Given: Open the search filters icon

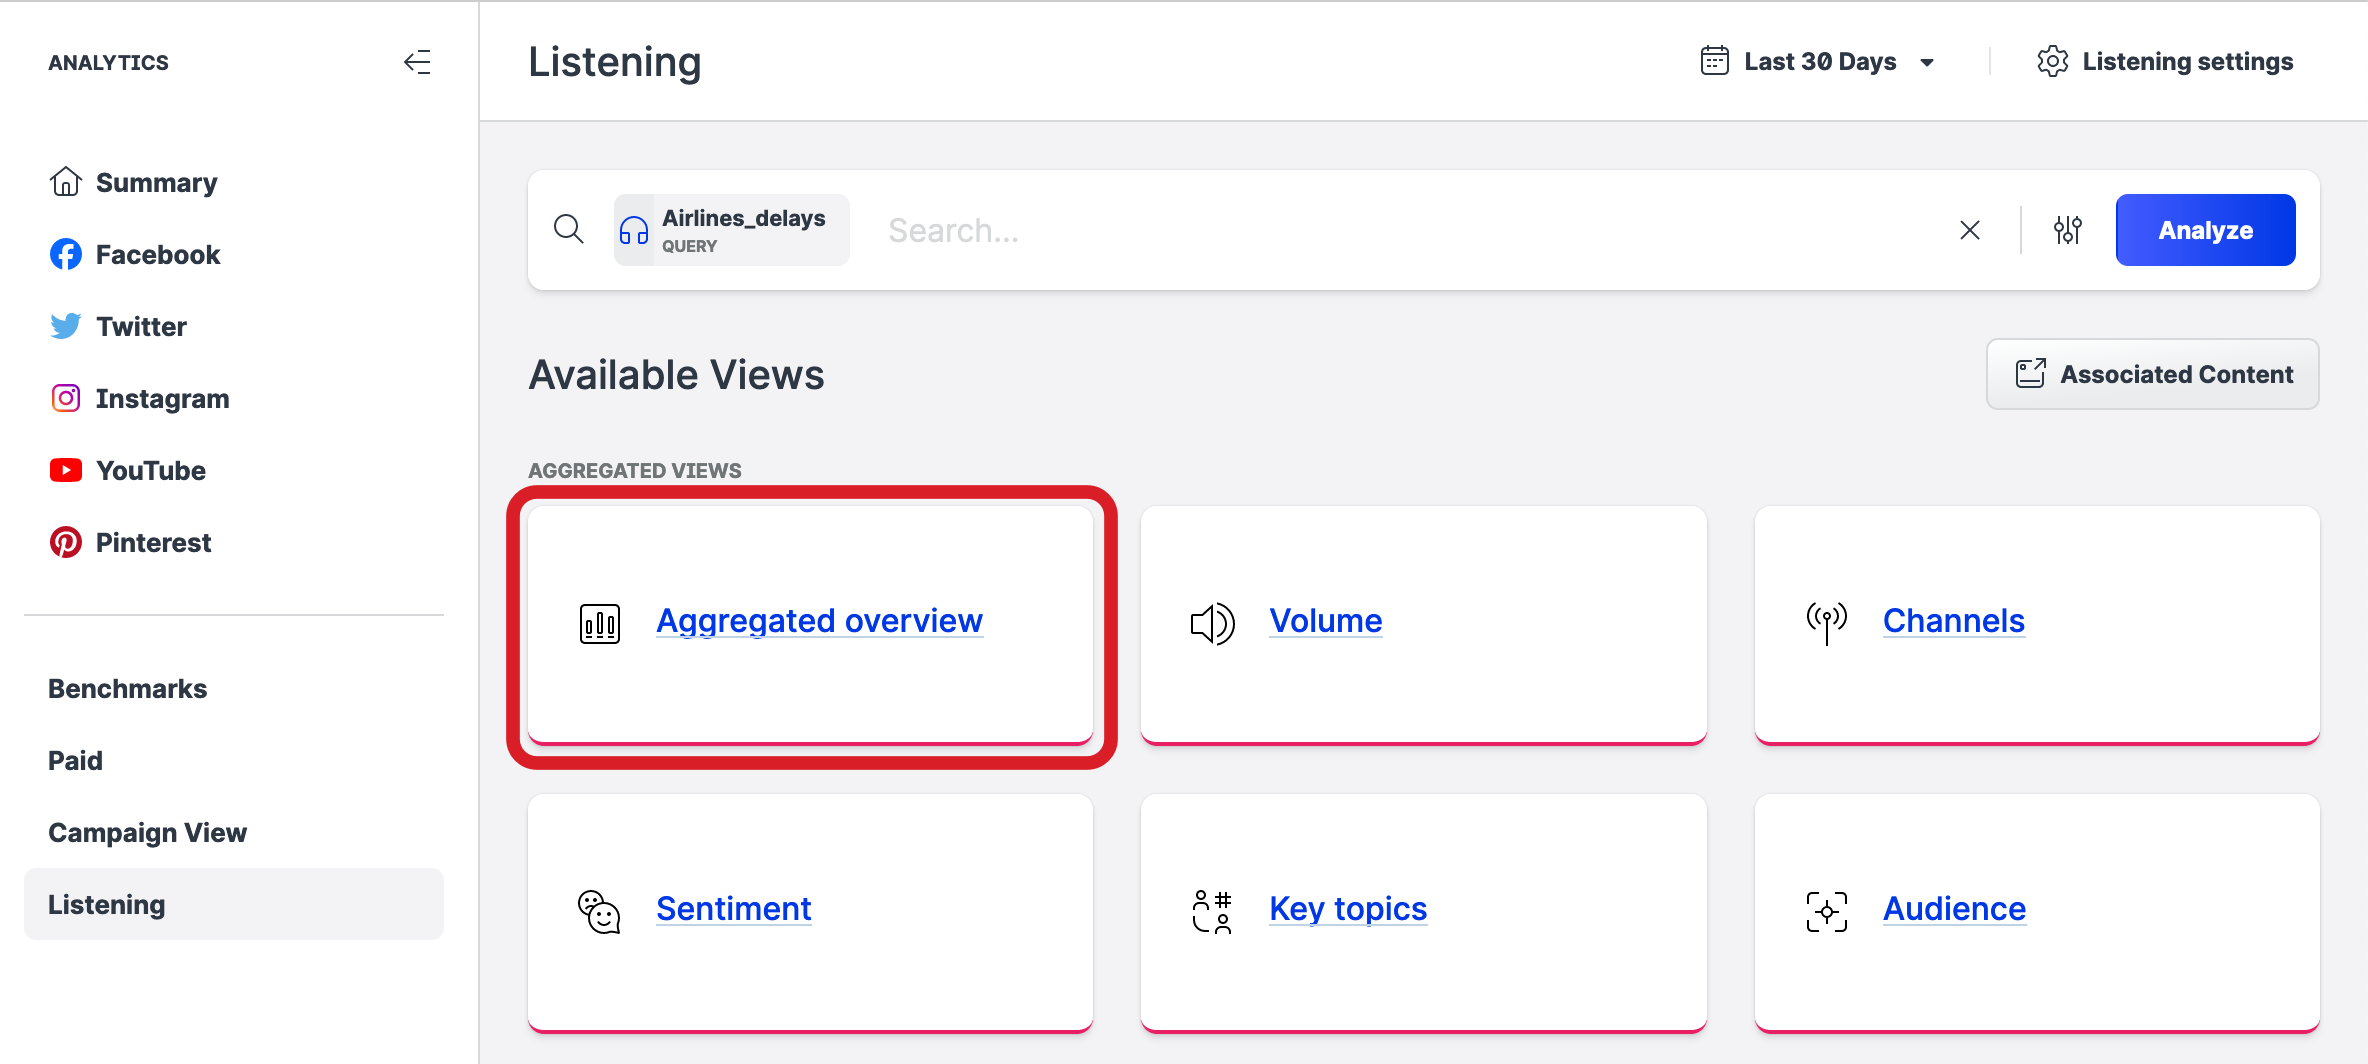Looking at the screenshot, I should tap(2068, 229).
